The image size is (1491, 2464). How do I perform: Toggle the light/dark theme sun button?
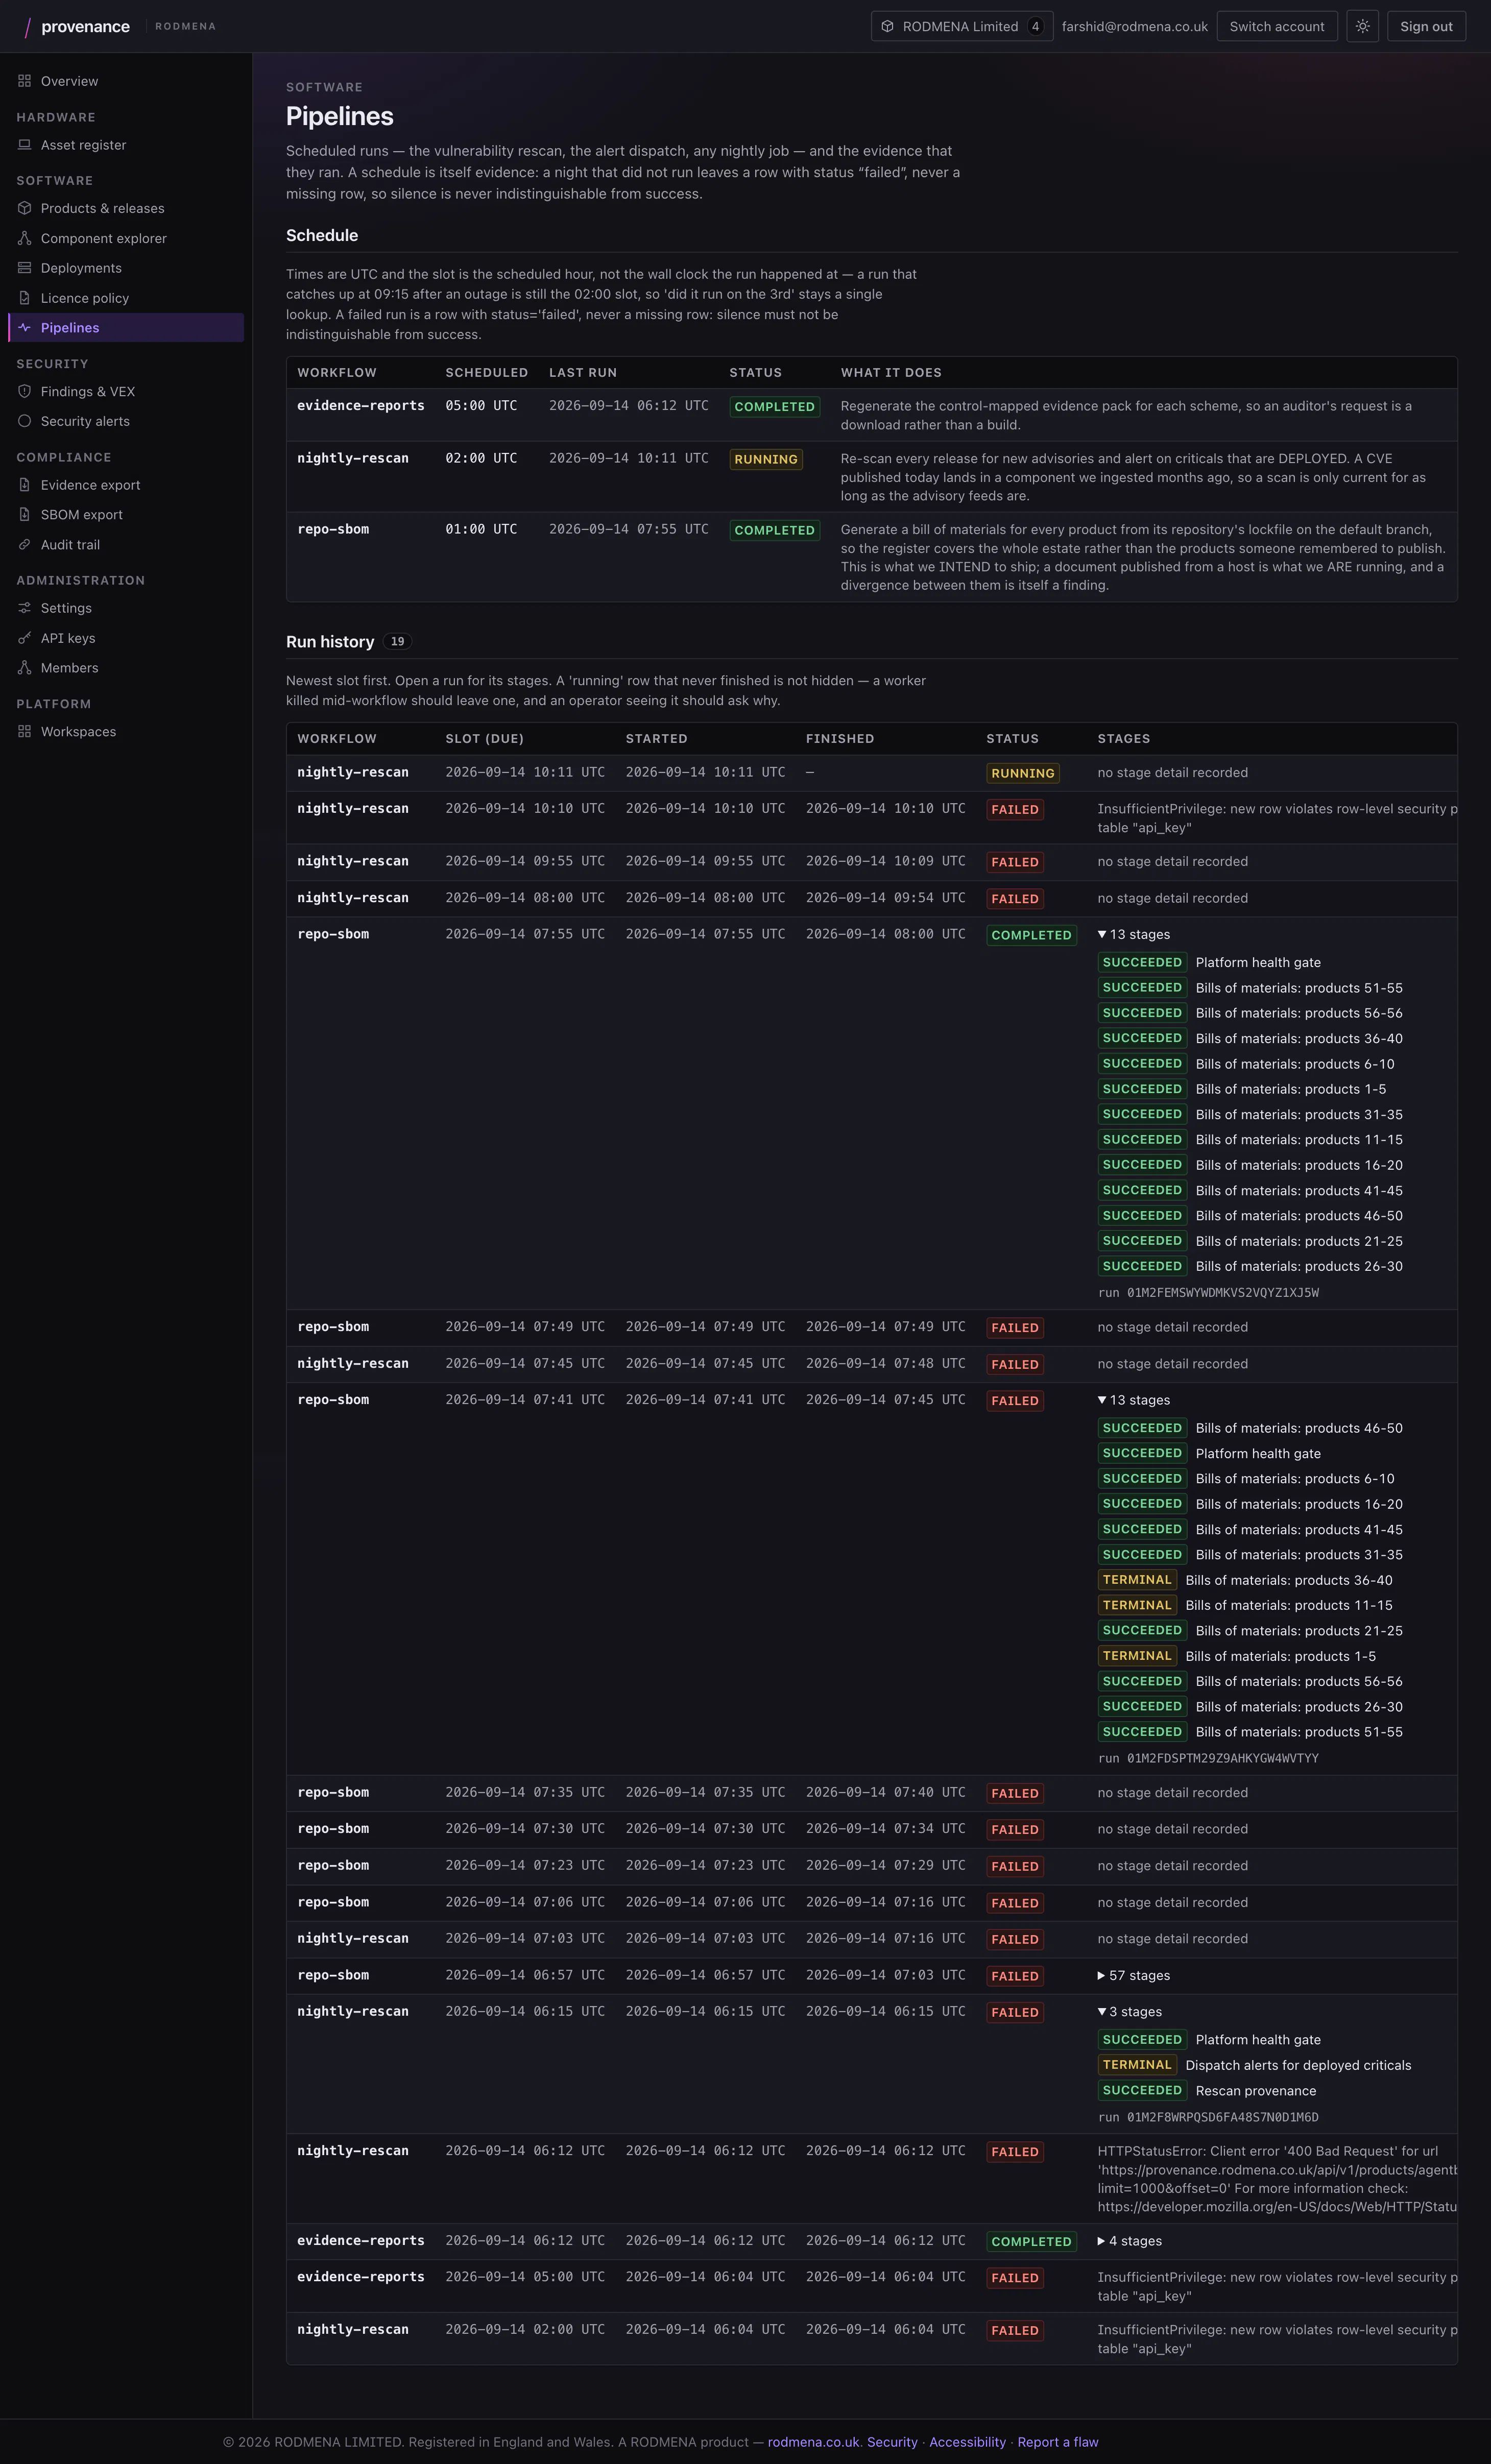click(1362, 27)
